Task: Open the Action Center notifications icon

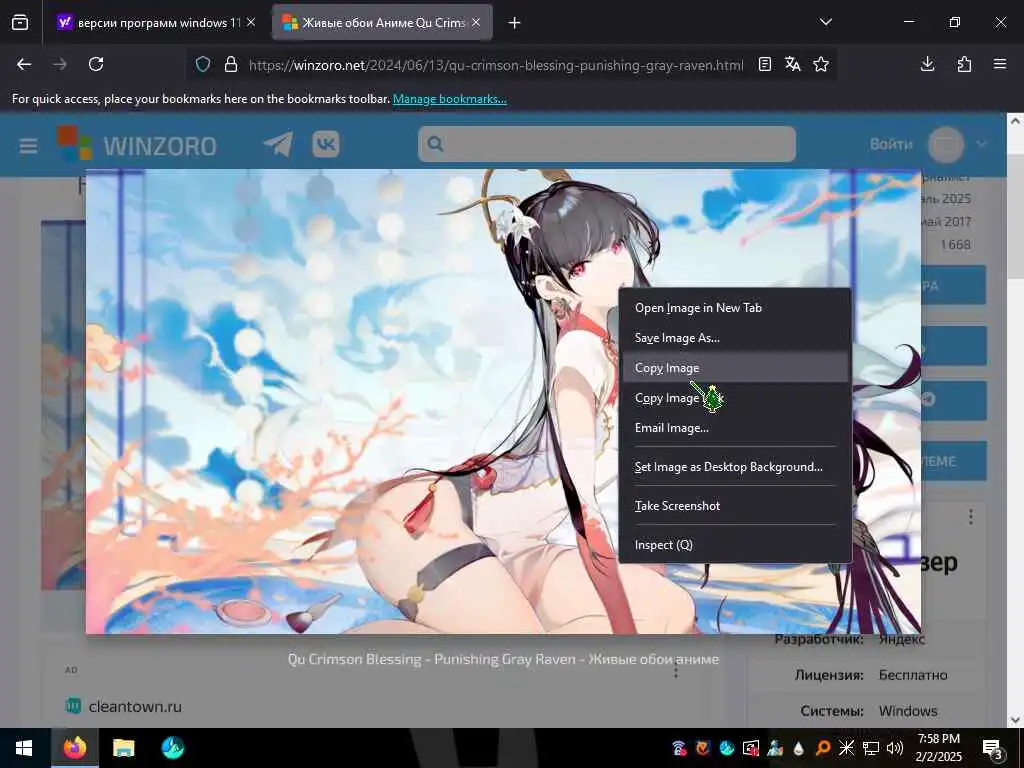Action: pos(992,748)
